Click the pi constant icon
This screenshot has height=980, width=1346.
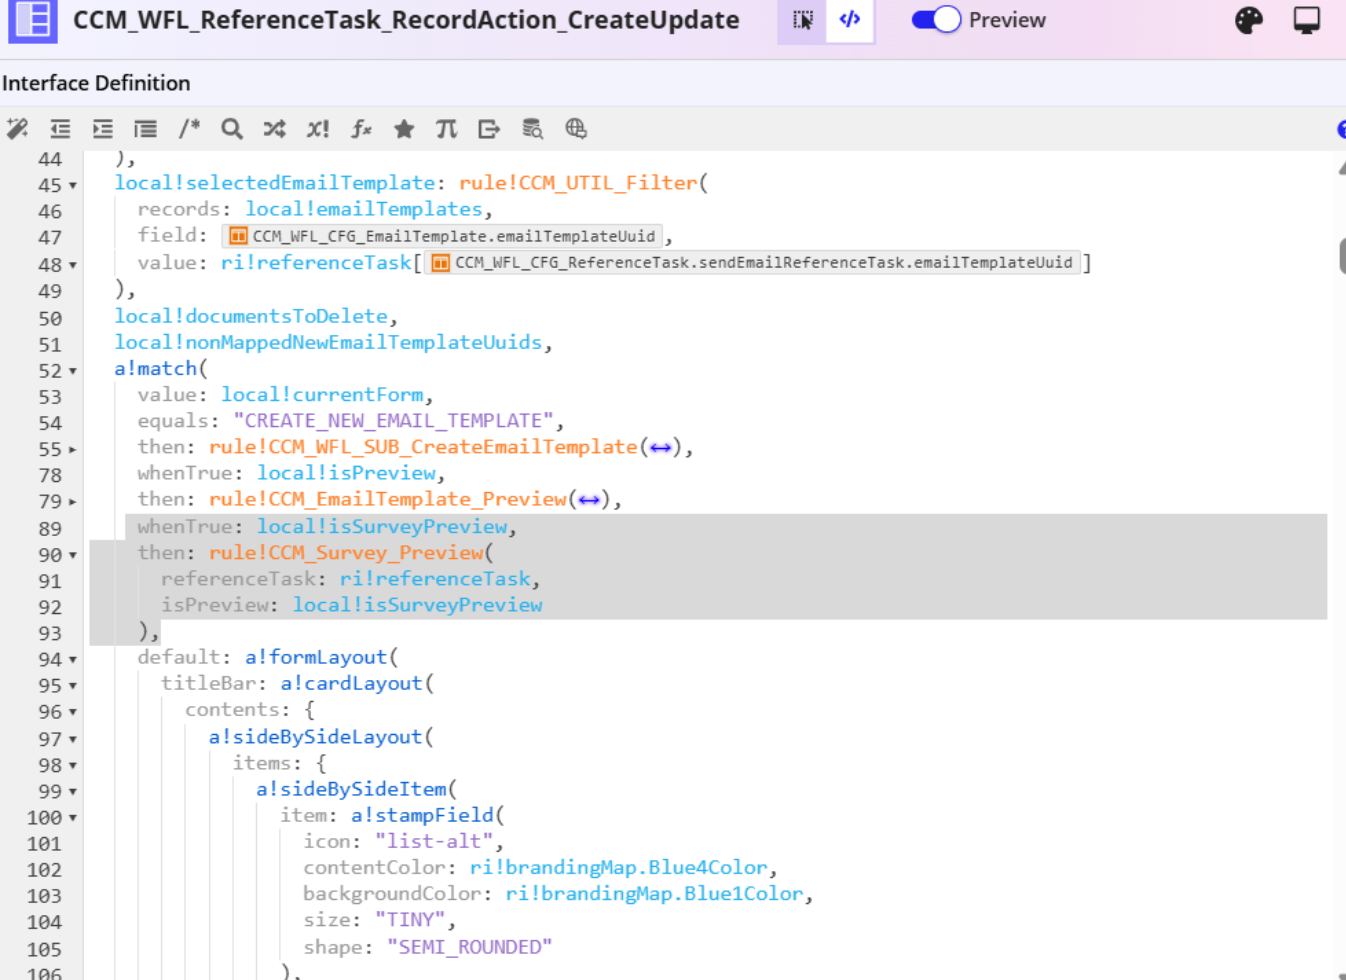click(446, 129)
